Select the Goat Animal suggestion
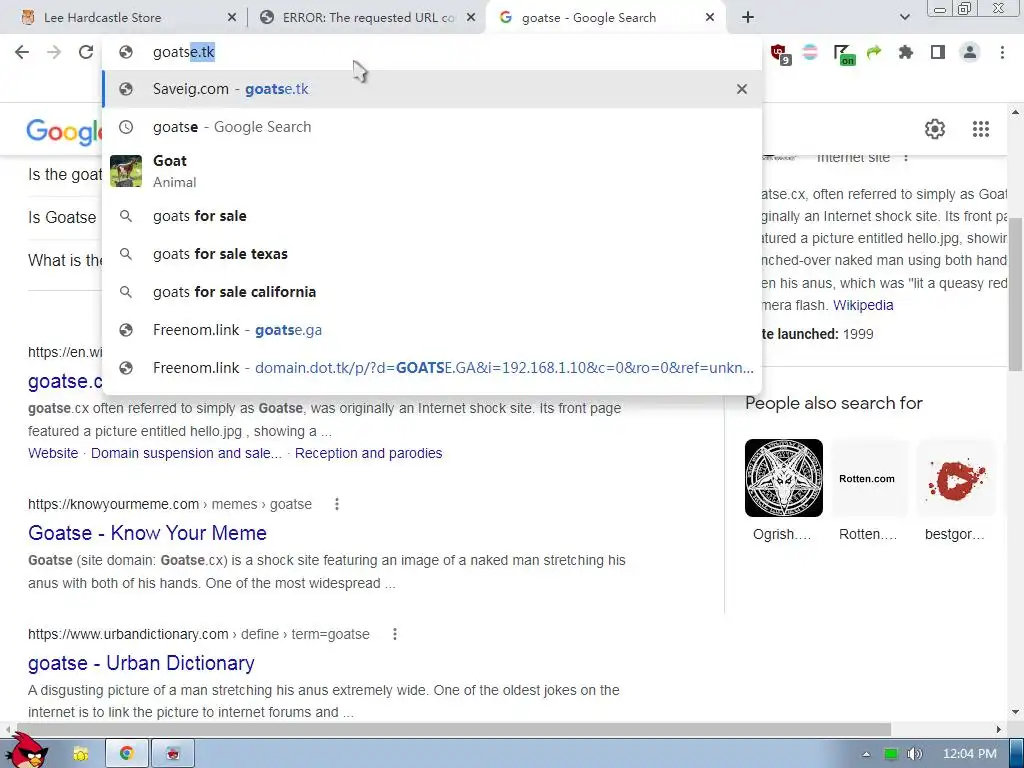Screen dimensions: 1024x768 [x=432, y=171]
